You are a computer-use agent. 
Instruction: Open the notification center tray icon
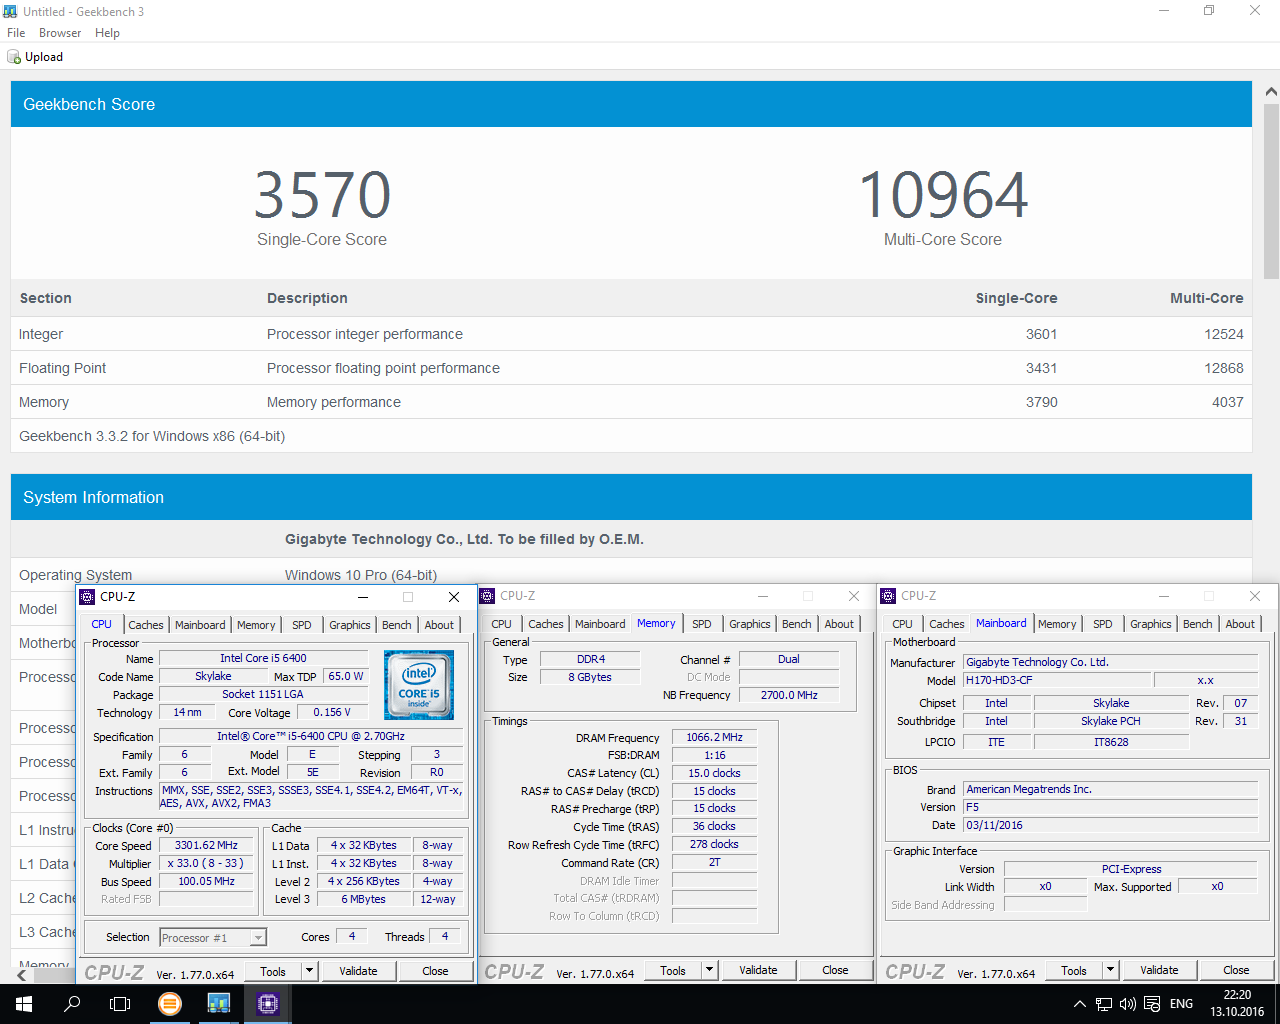[1152, 1004]
